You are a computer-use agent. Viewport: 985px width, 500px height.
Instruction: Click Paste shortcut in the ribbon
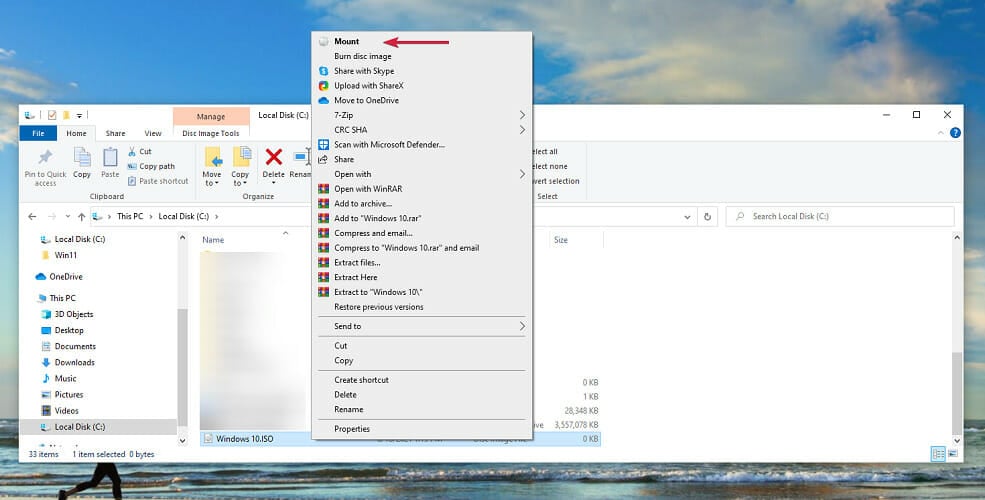click(158, 181)
